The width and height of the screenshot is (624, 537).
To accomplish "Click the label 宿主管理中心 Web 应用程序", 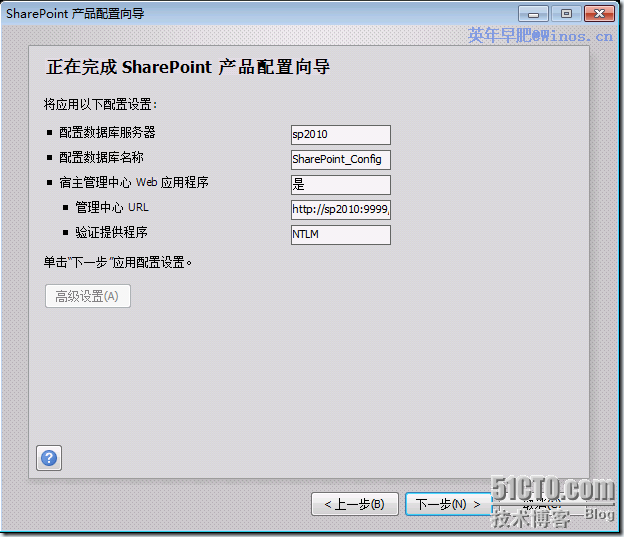I will (134, 182).
